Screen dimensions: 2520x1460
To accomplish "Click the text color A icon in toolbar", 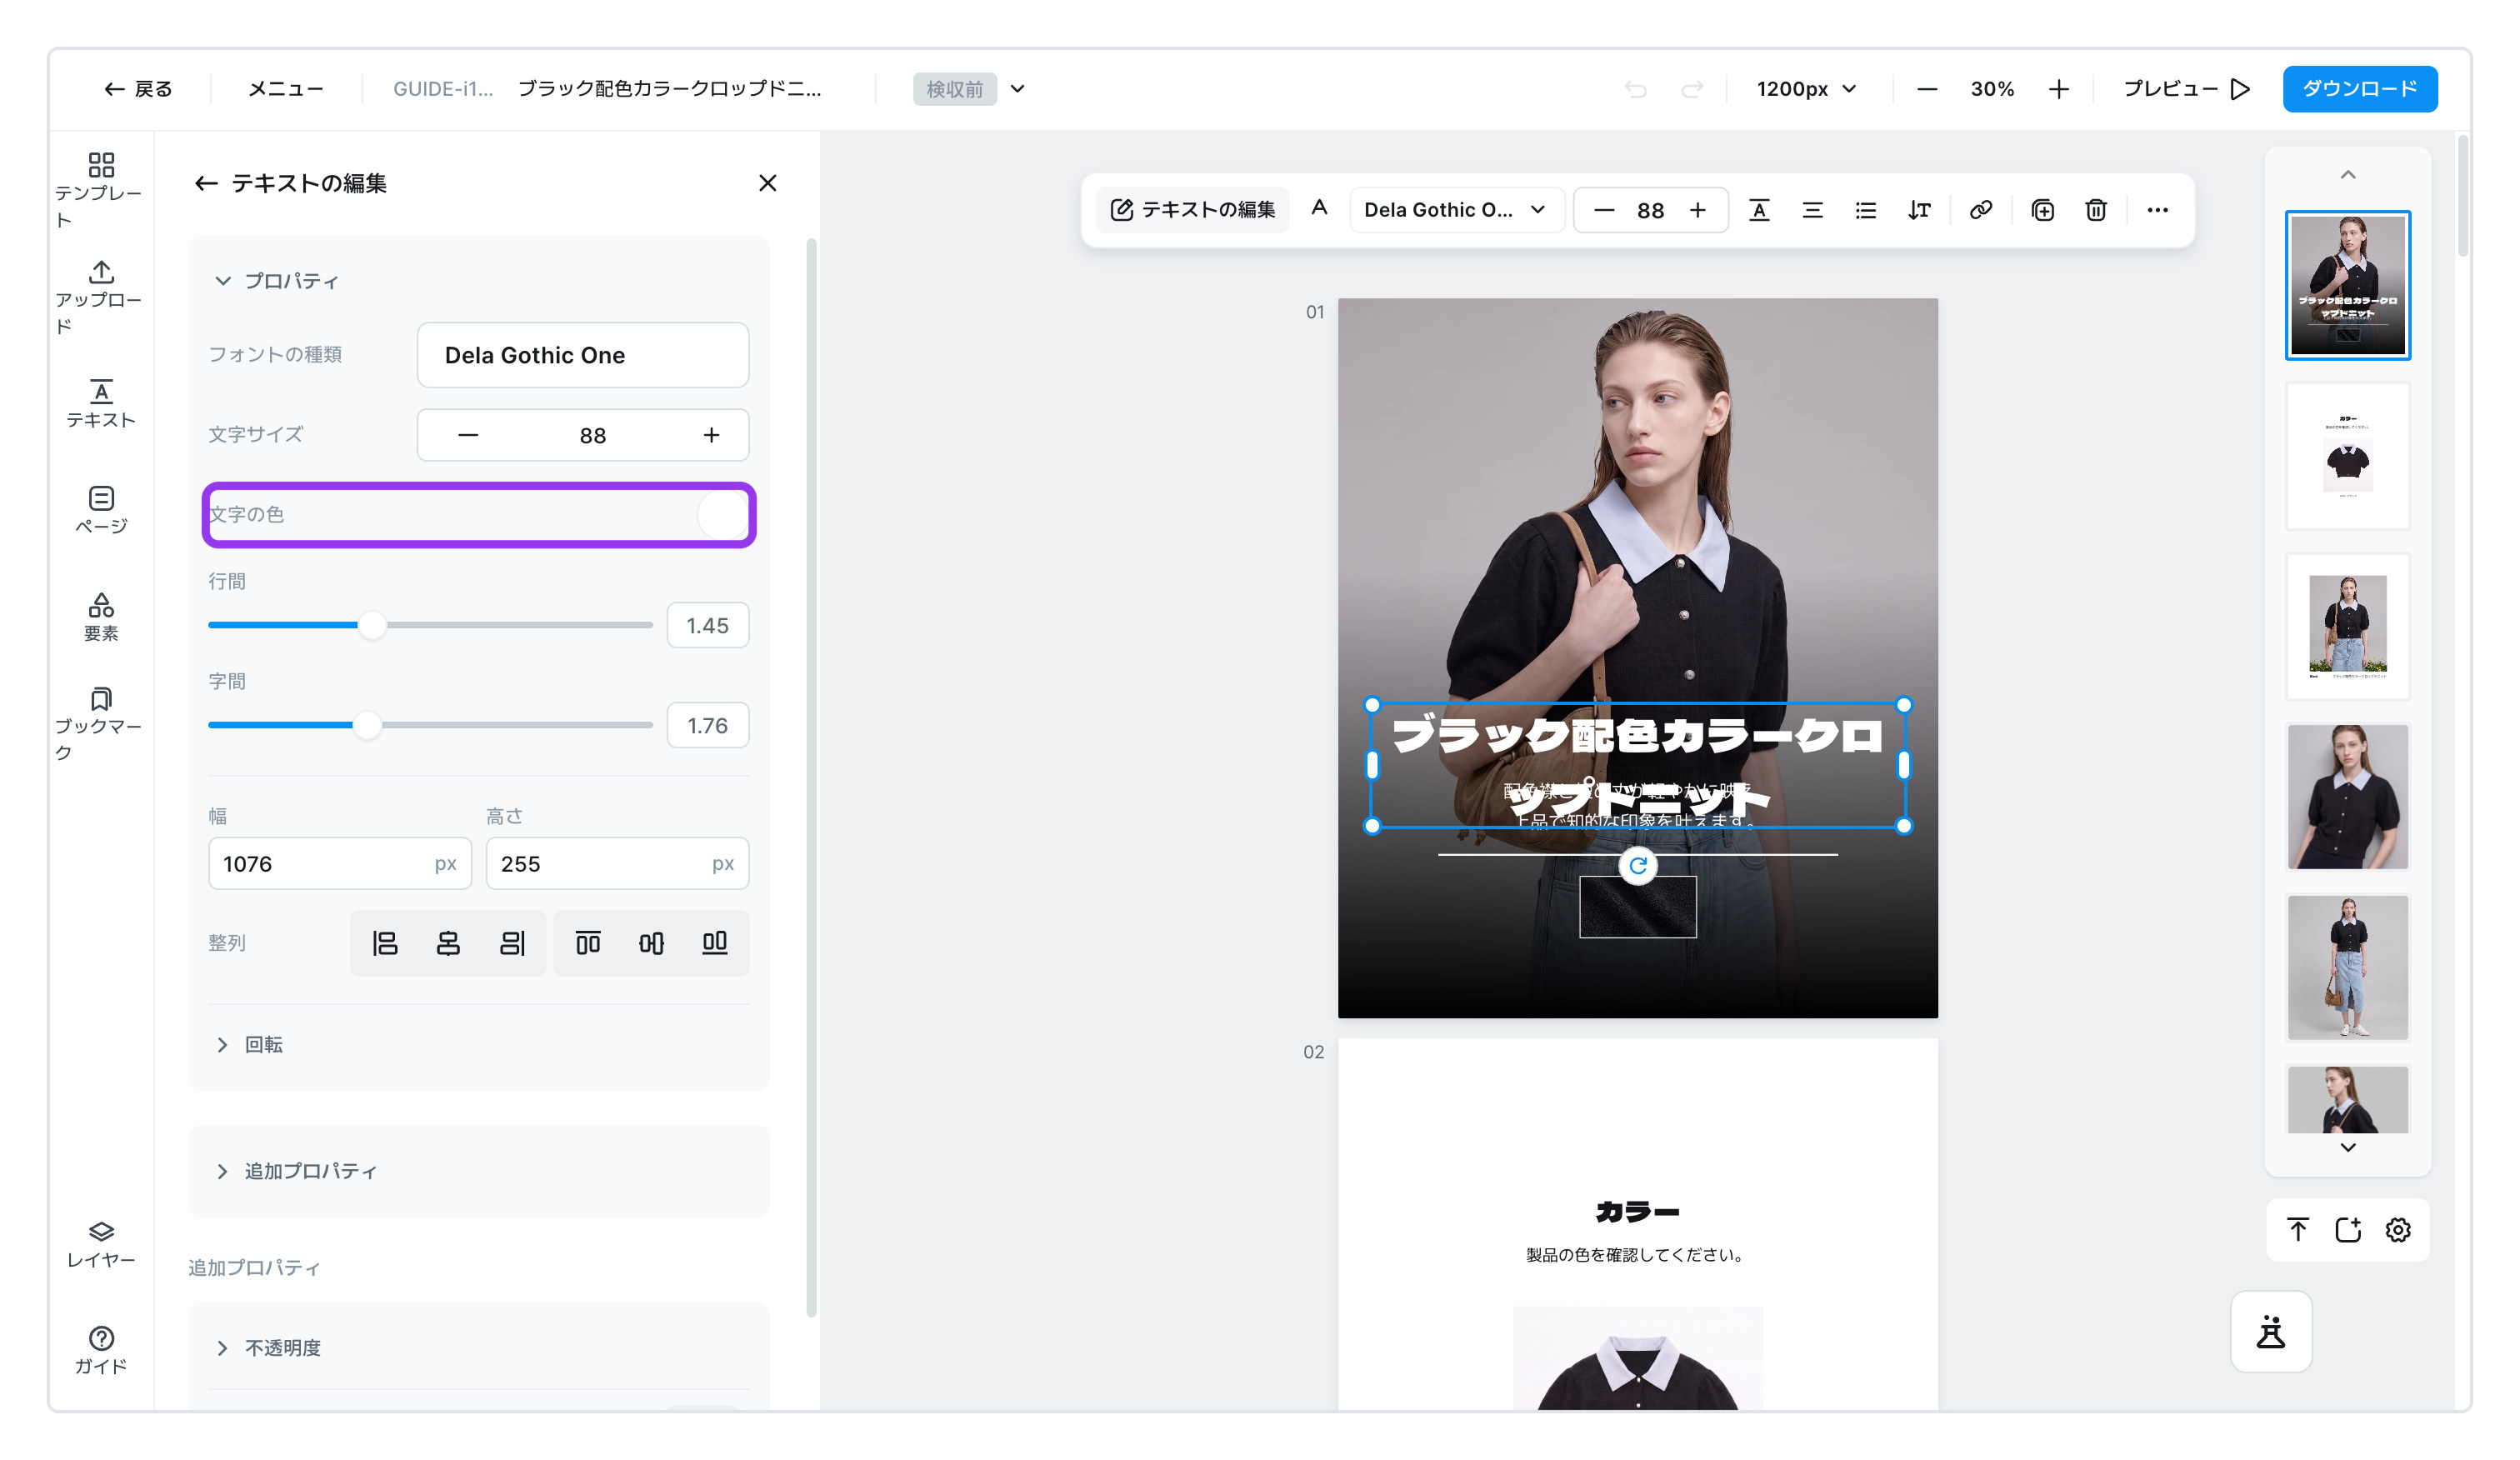I will 1319,208.
